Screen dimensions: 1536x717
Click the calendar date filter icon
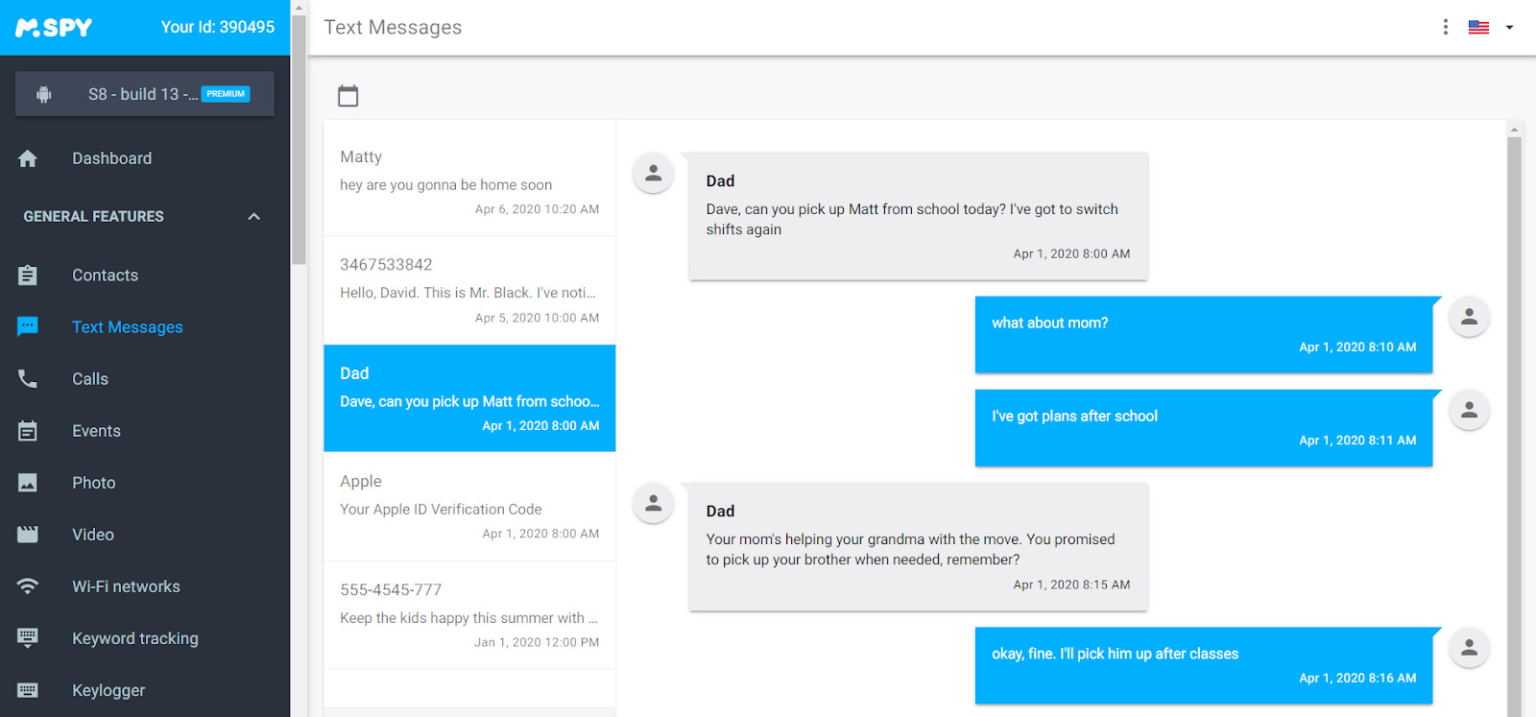coord(348,96)
